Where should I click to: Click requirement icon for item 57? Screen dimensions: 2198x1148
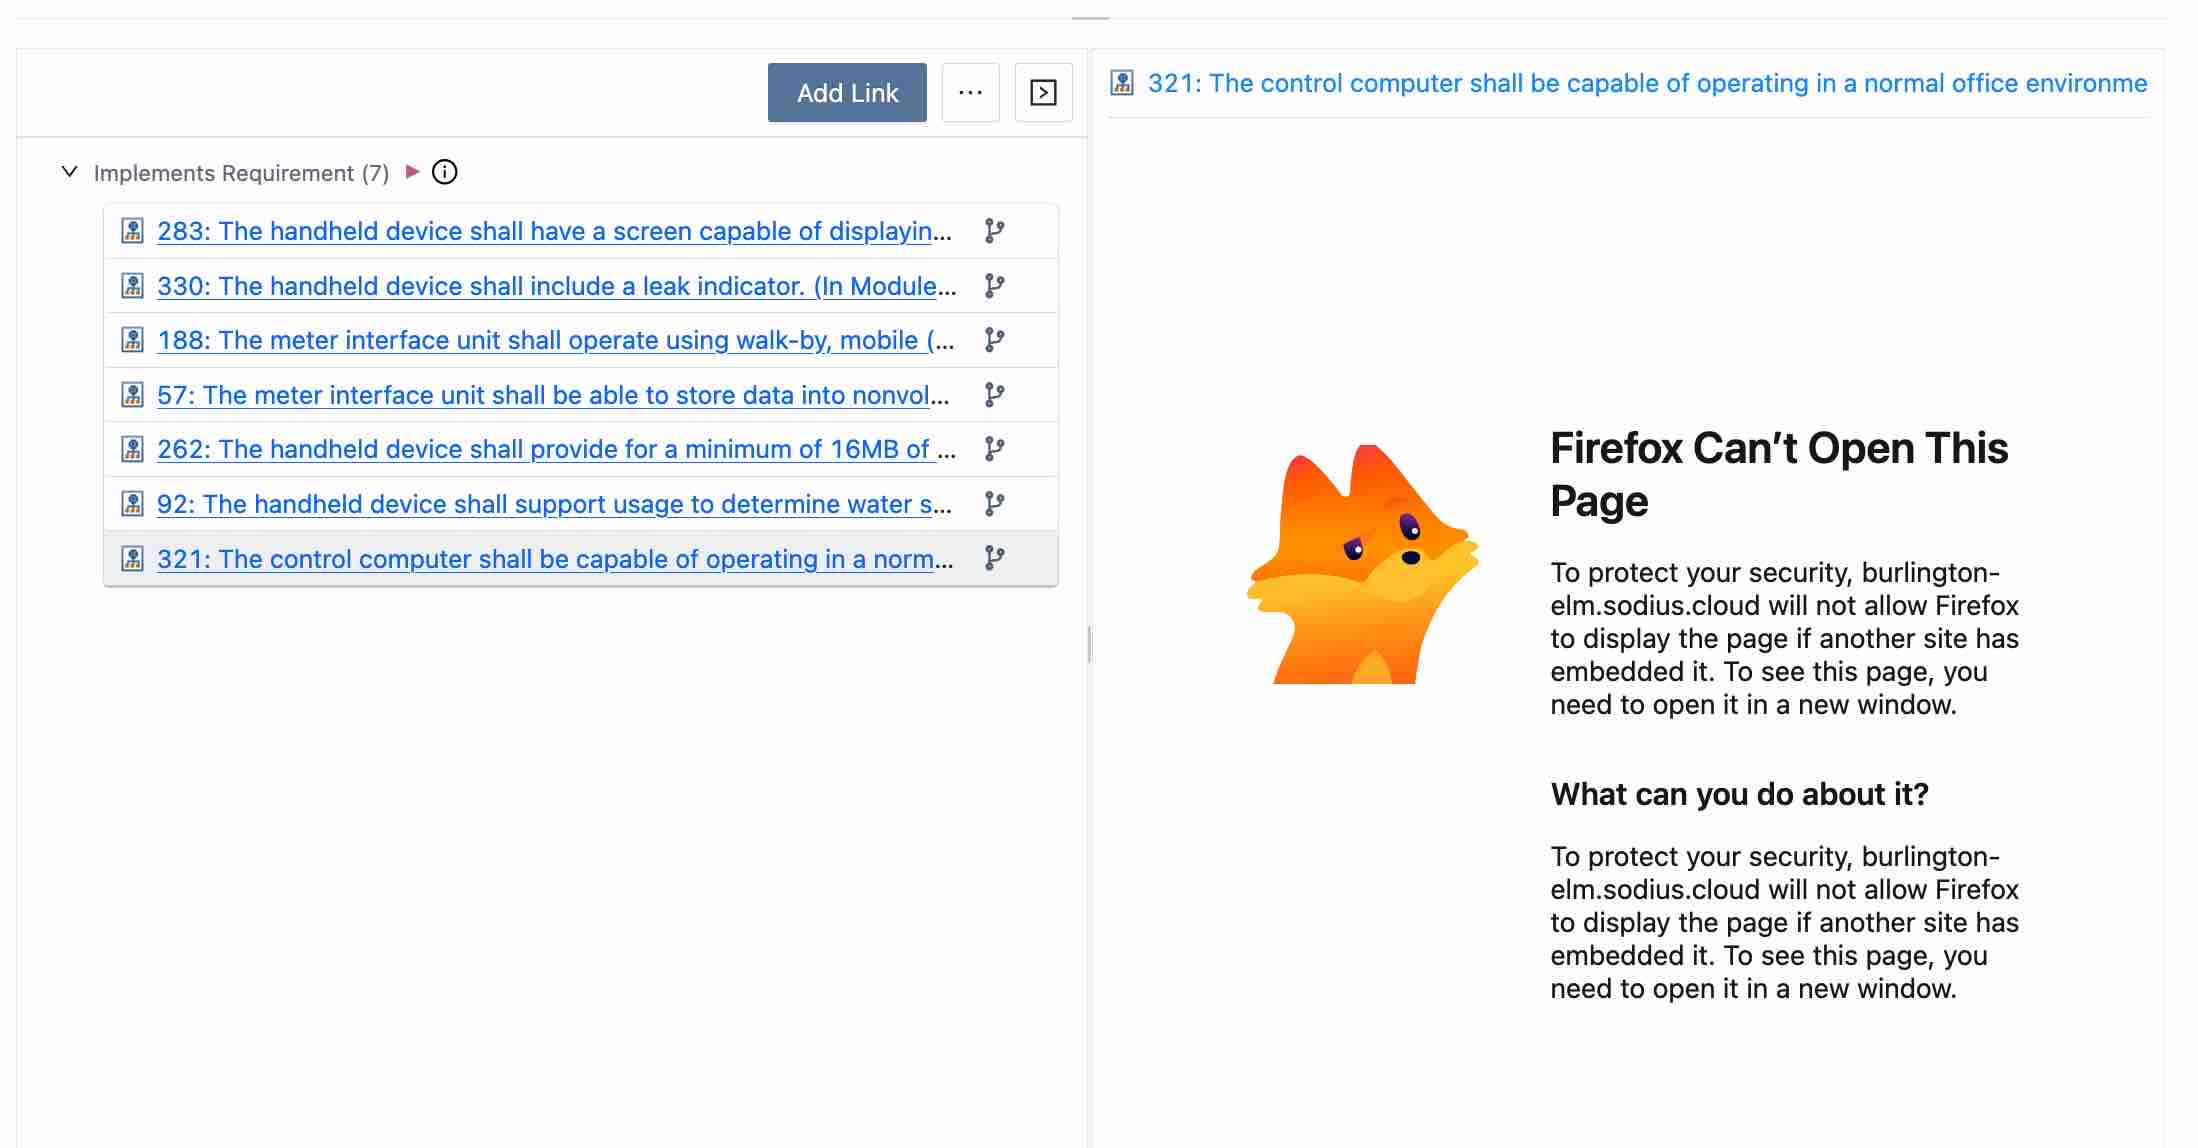[132, 395]
